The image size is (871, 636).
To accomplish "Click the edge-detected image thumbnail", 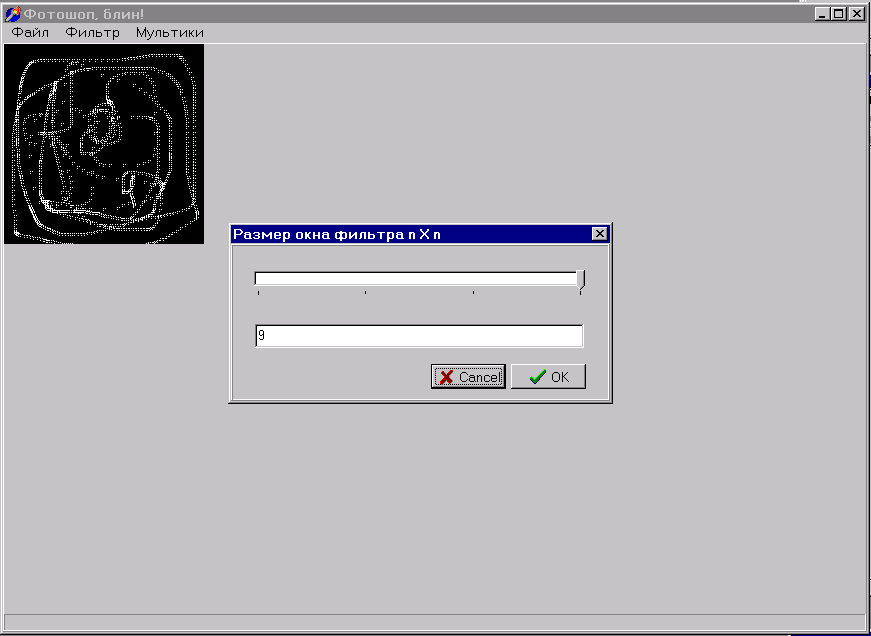I will point(104,144).
